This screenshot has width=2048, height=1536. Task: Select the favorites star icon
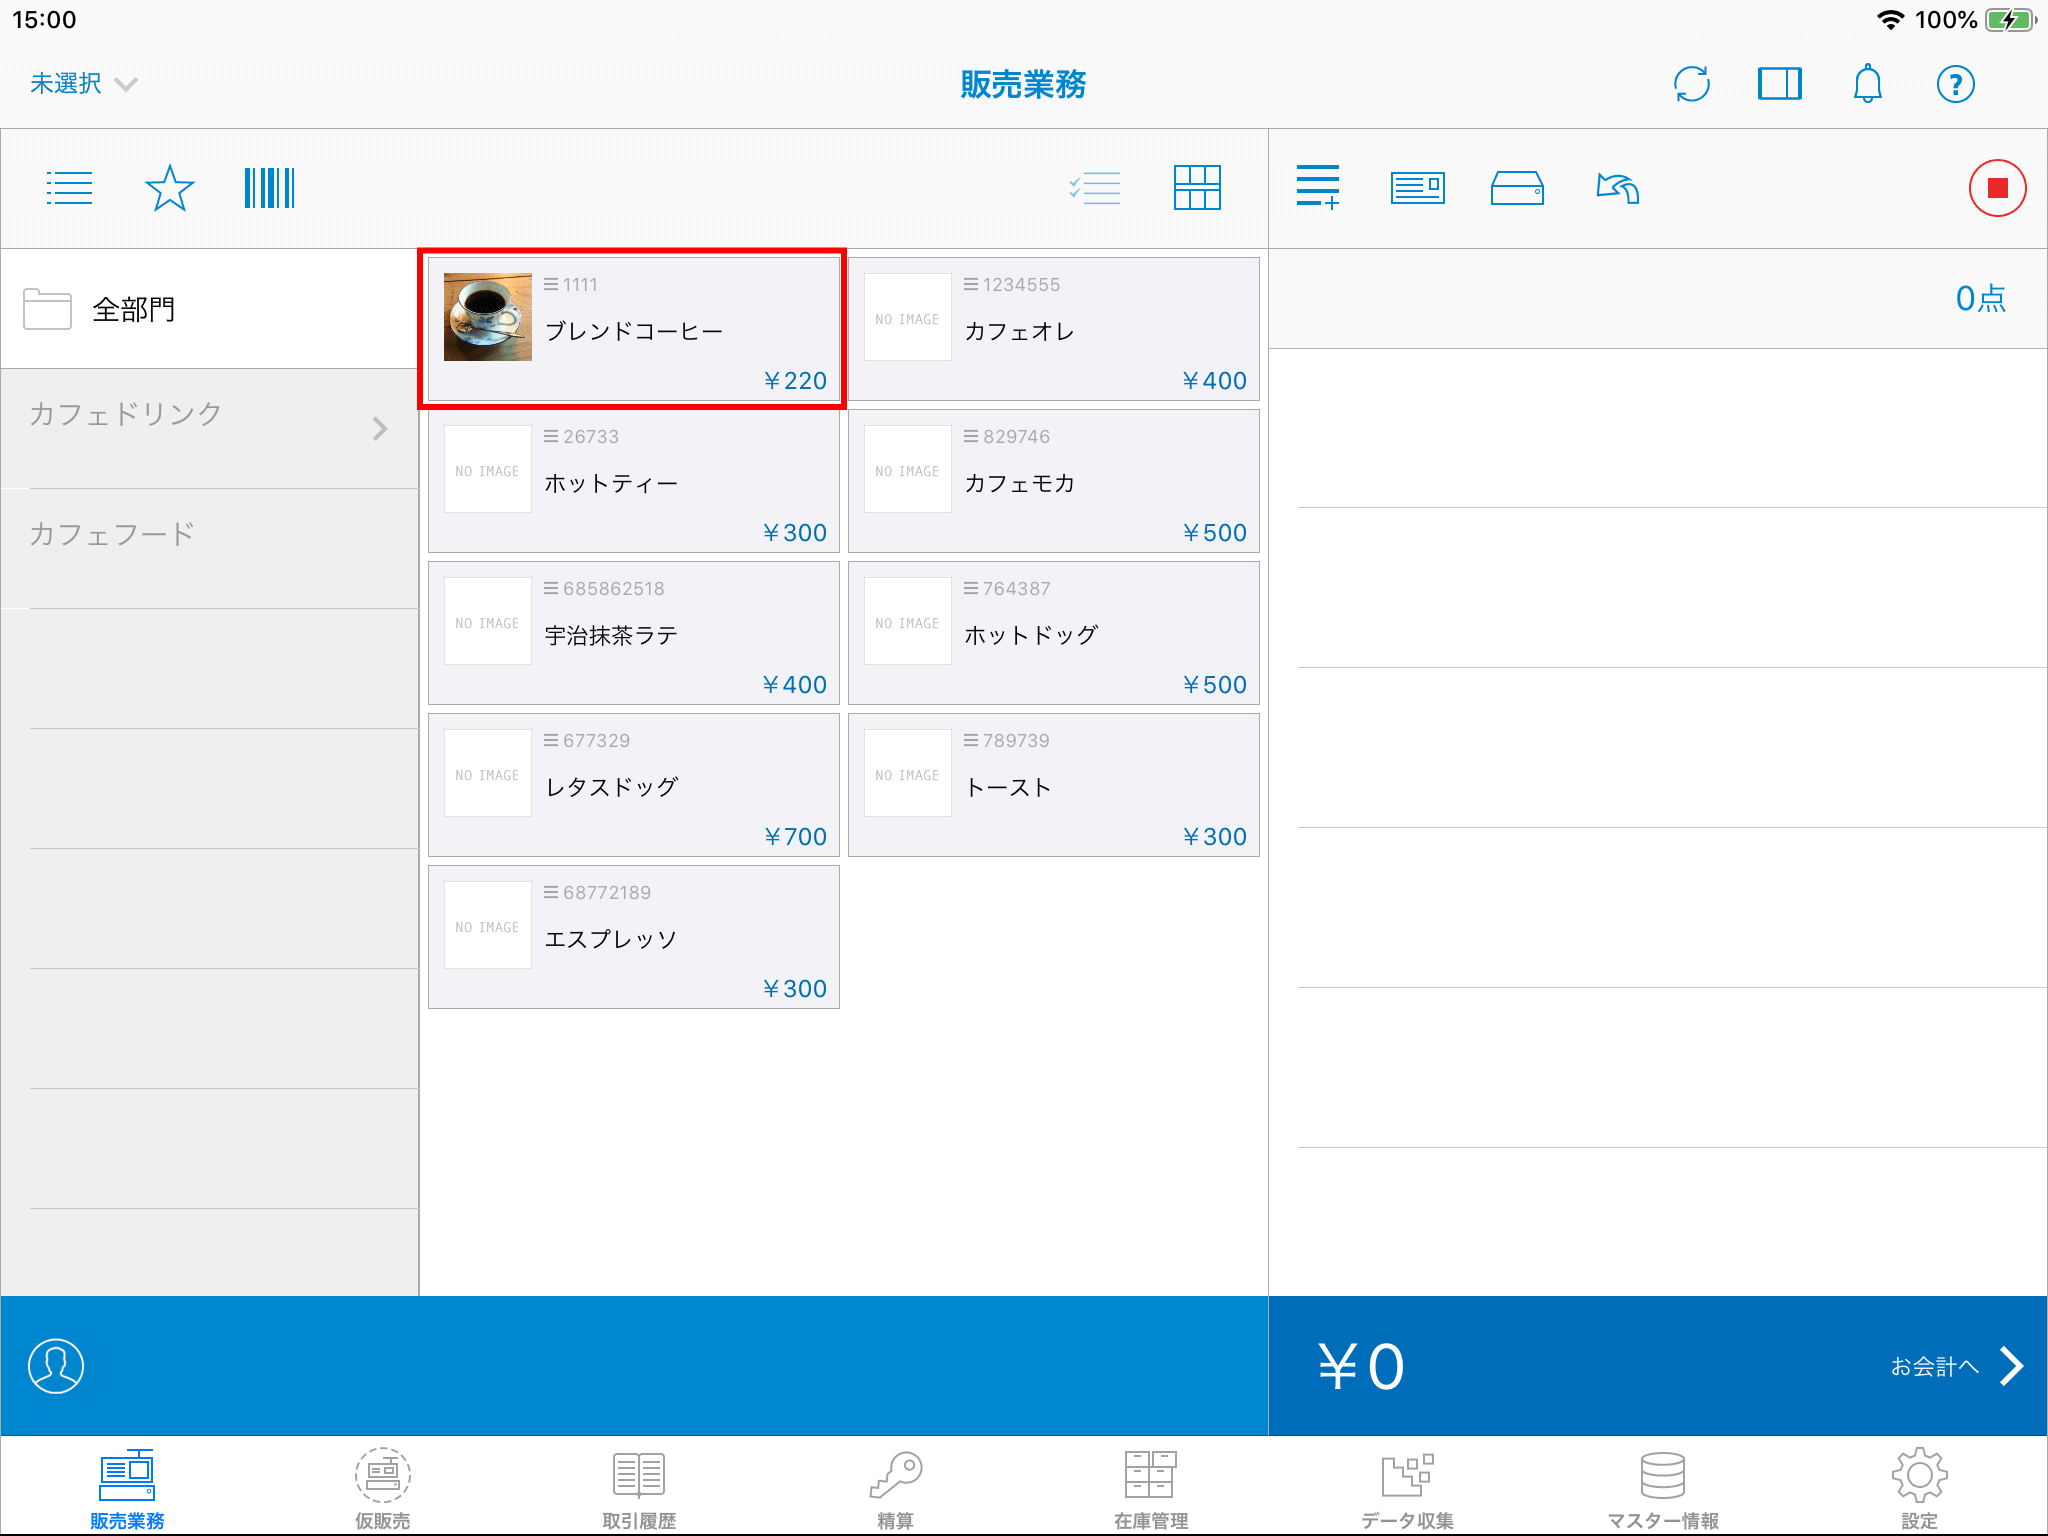click(169, 188)
